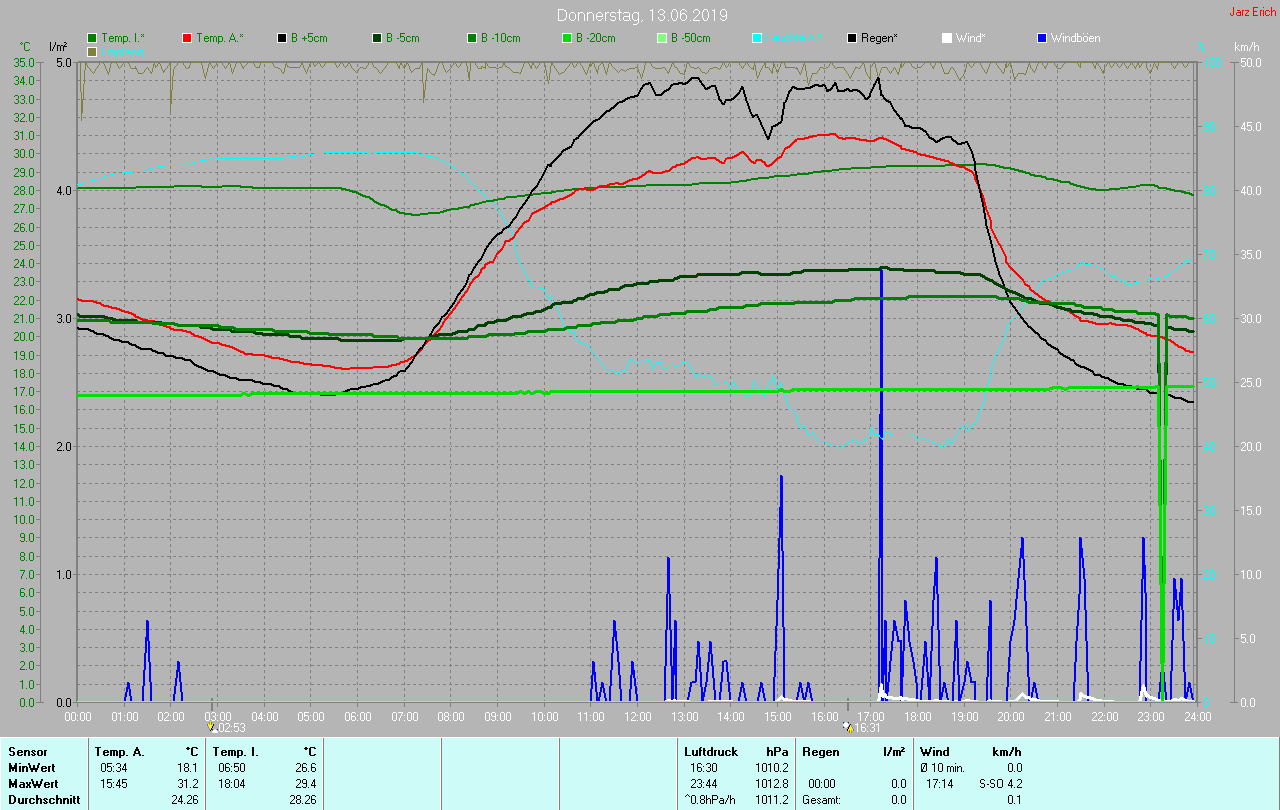Click the Temp. A. column header in table

click(120, 752)
